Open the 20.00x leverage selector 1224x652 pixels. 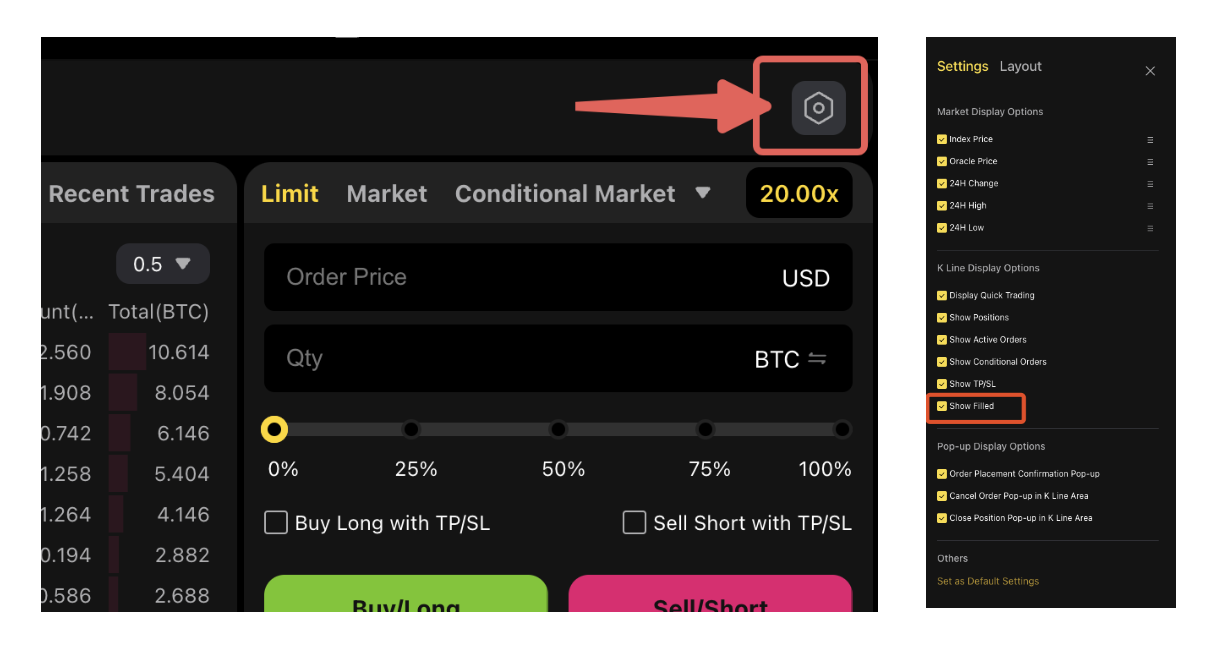[x=799, y=193]
